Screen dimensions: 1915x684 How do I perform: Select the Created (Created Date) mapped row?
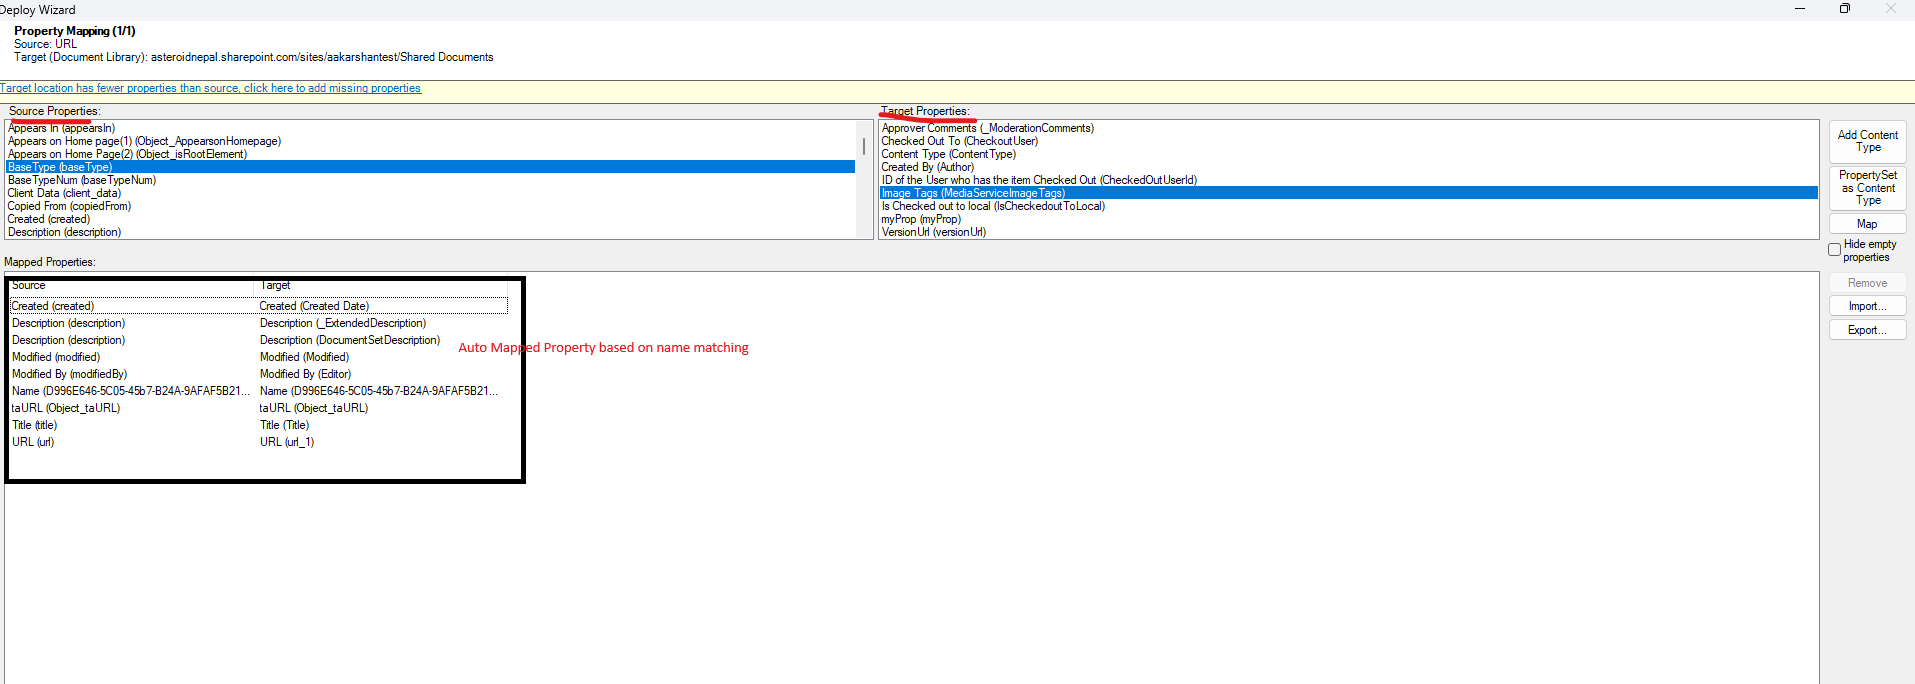pyautogui.click(x=259, y=306)
